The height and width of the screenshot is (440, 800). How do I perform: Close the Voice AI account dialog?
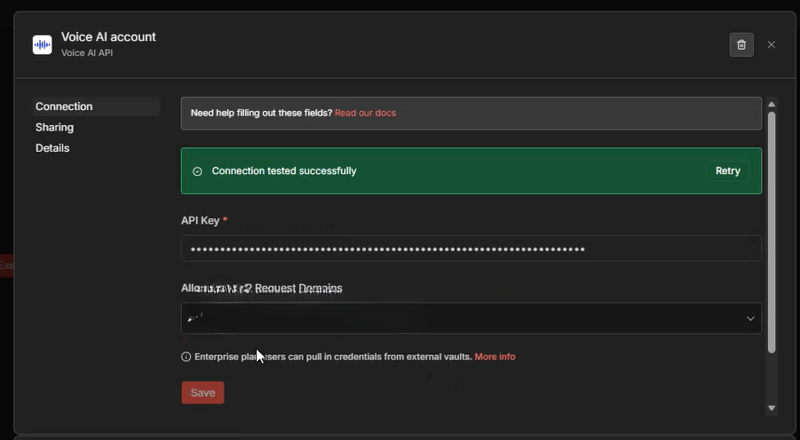pos(771,45)
